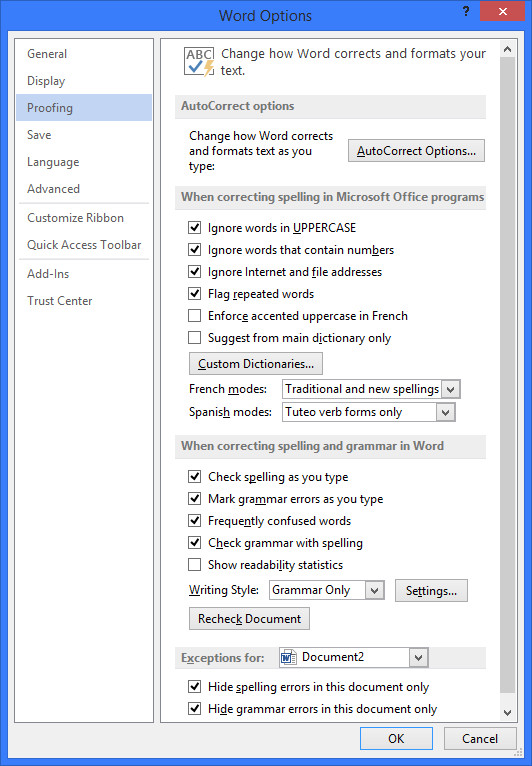The height and width of the screenshot is (766, 532).
Task: Open the Spanish modes dropdown
Action: click(x=445, y=412)
